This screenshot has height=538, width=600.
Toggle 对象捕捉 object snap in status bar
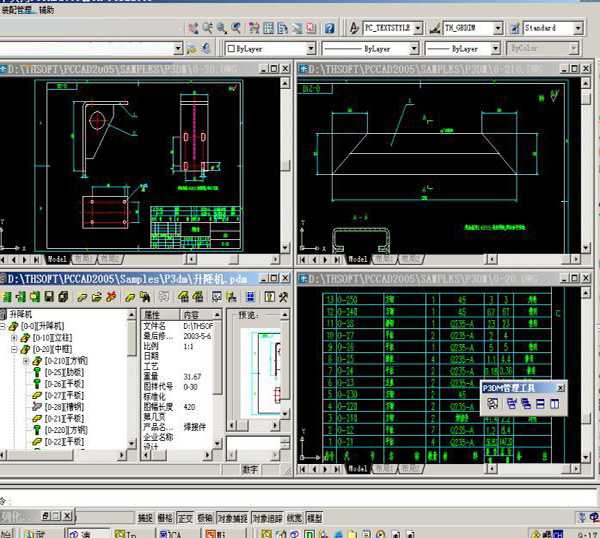230,518
